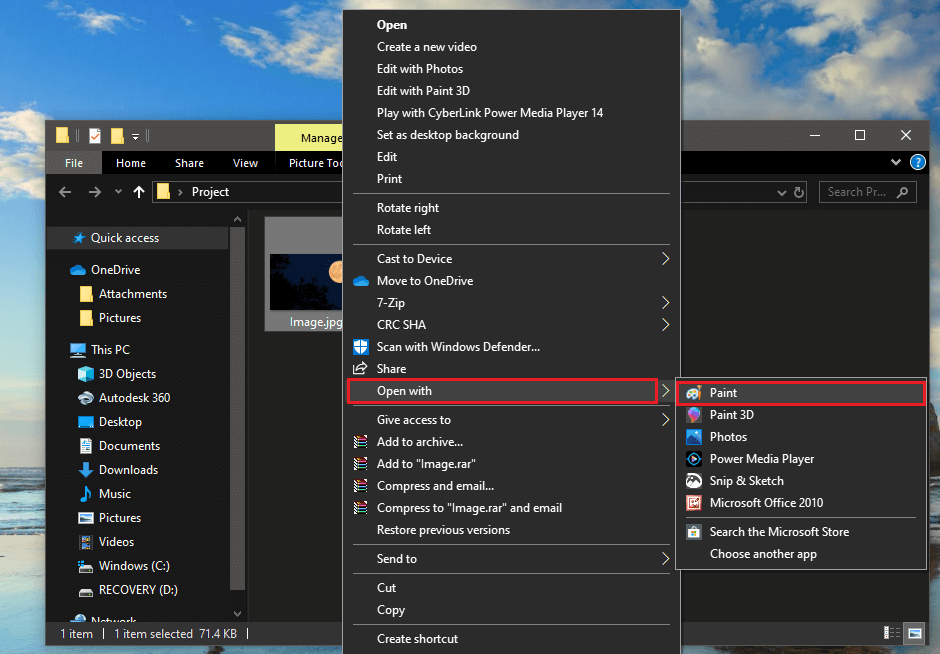Click the Microsoft Office 2010 icon

click(x=694, y=503)
